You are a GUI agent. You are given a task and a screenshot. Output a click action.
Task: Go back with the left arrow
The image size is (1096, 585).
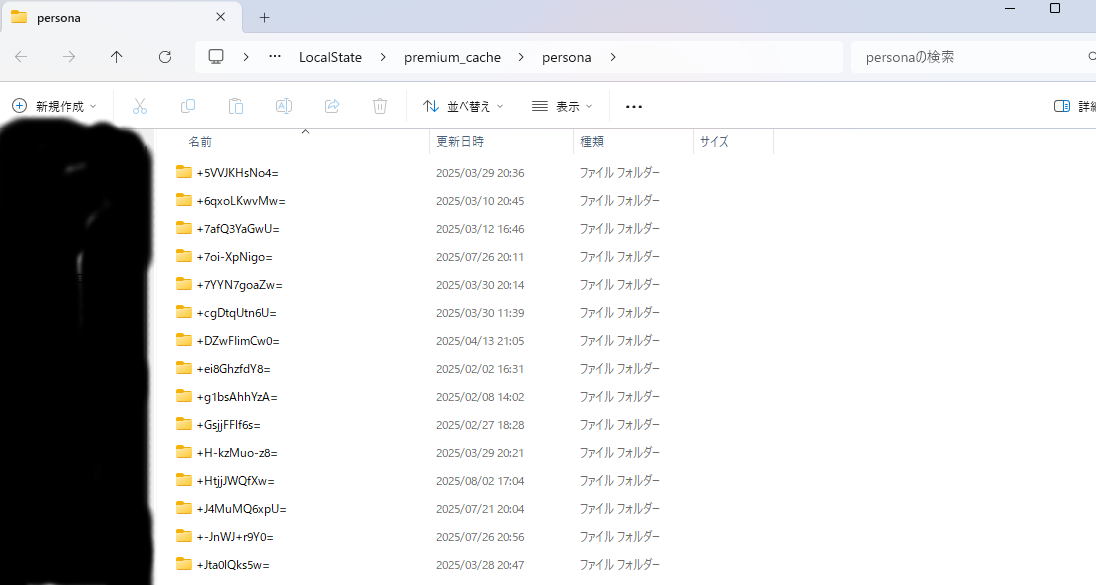pos(21,57)
